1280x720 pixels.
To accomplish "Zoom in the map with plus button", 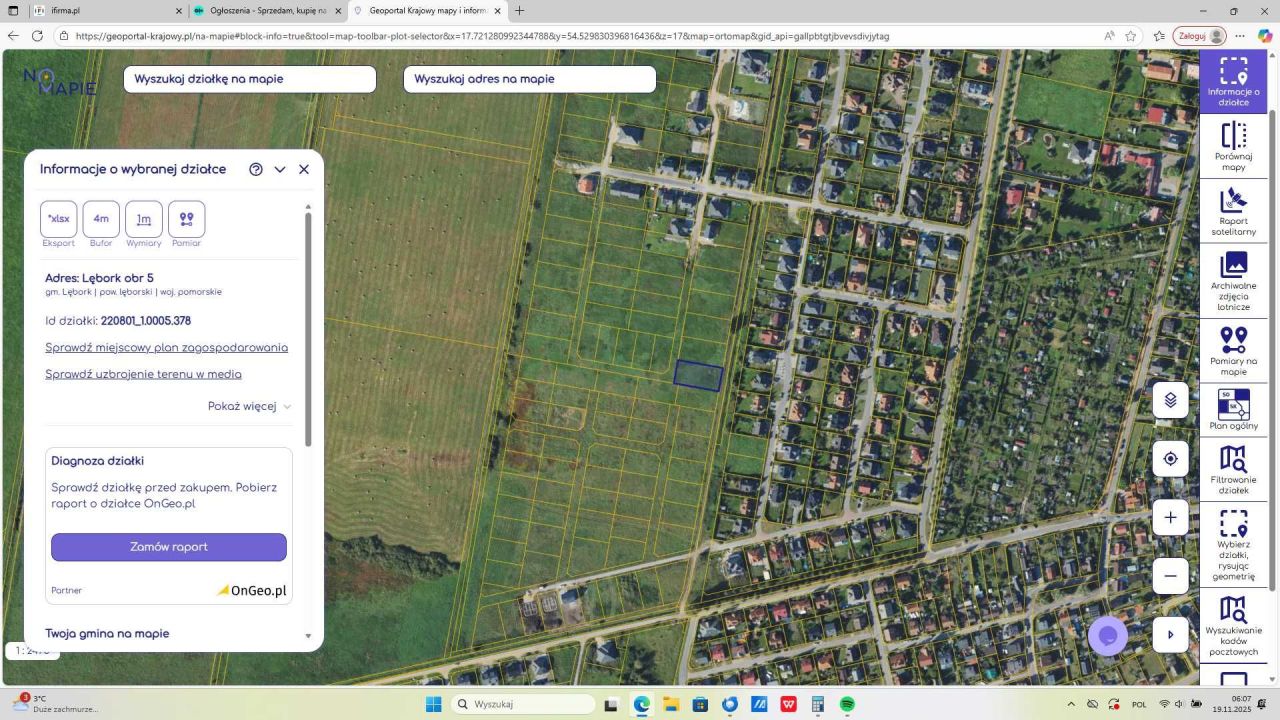I will tap(1170, 518).
